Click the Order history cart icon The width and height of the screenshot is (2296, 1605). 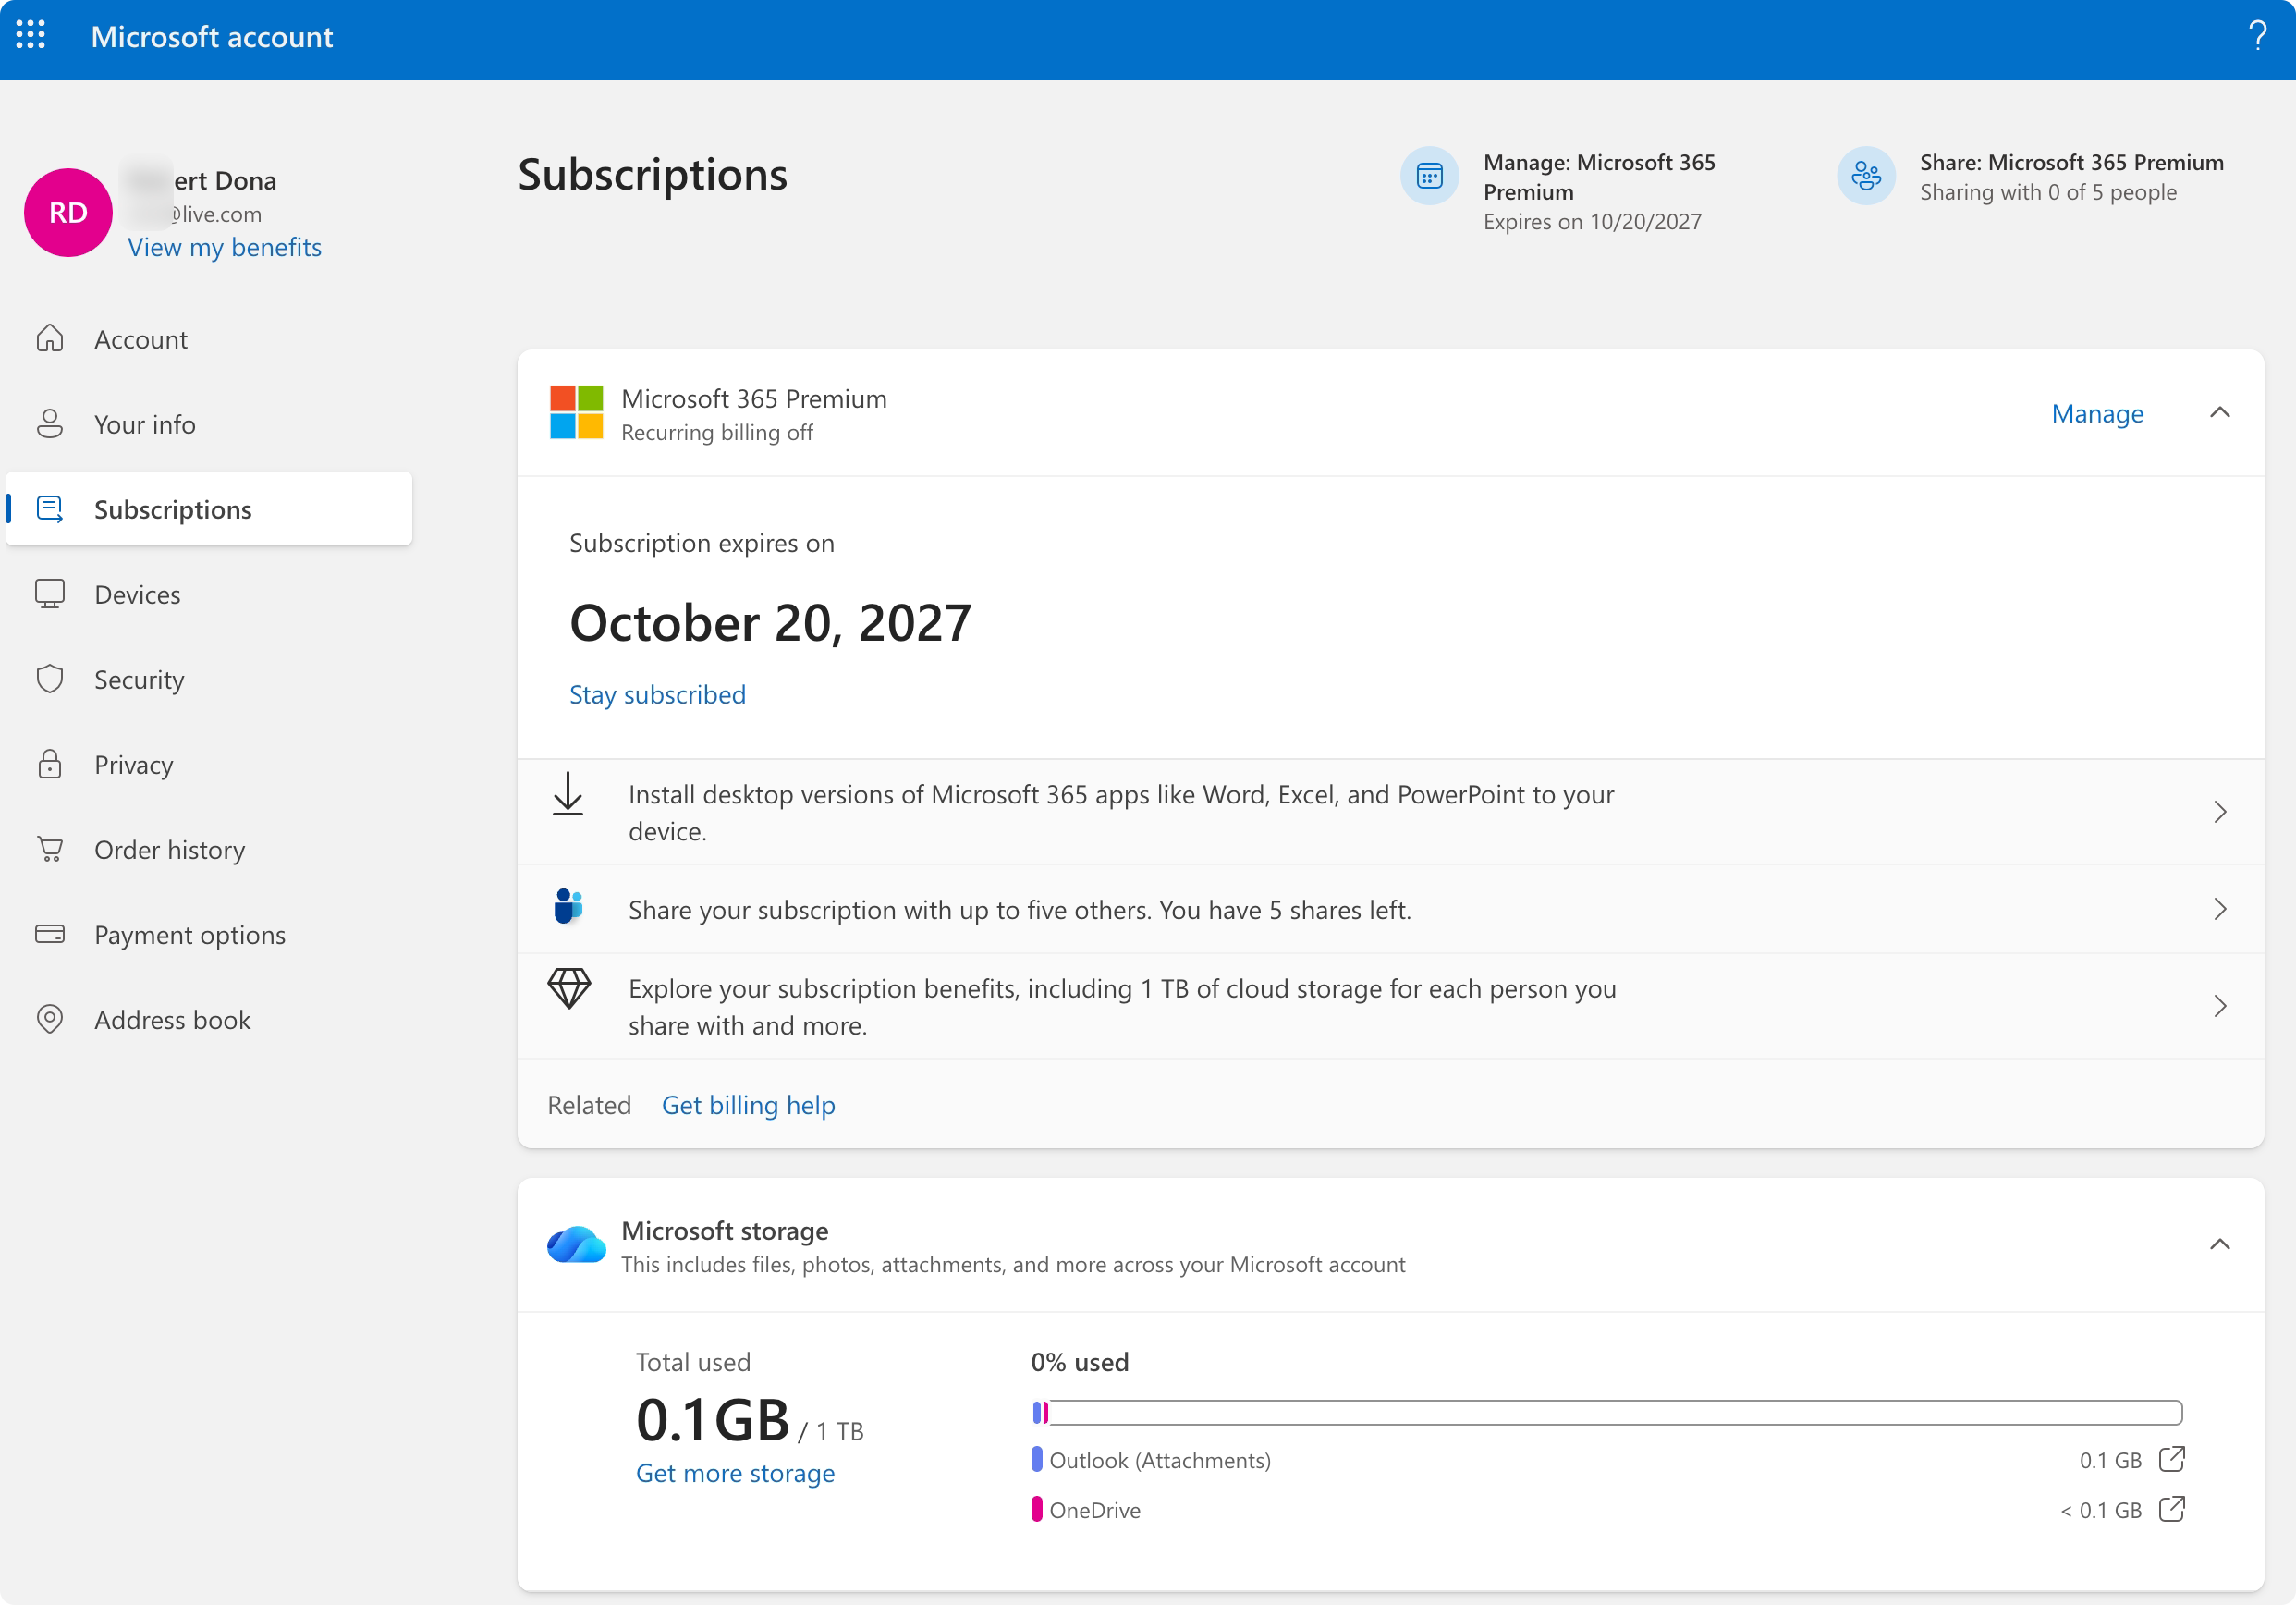(50, 849)
